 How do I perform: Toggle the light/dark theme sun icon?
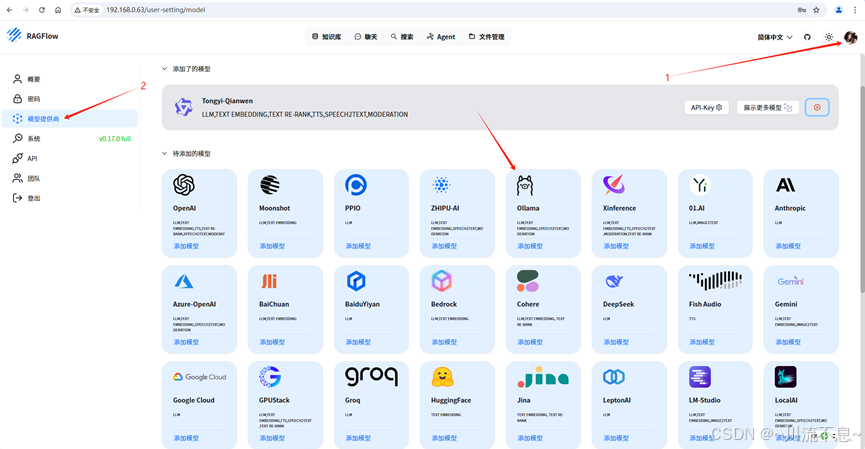pyautogui.click(x=829, y=37)
